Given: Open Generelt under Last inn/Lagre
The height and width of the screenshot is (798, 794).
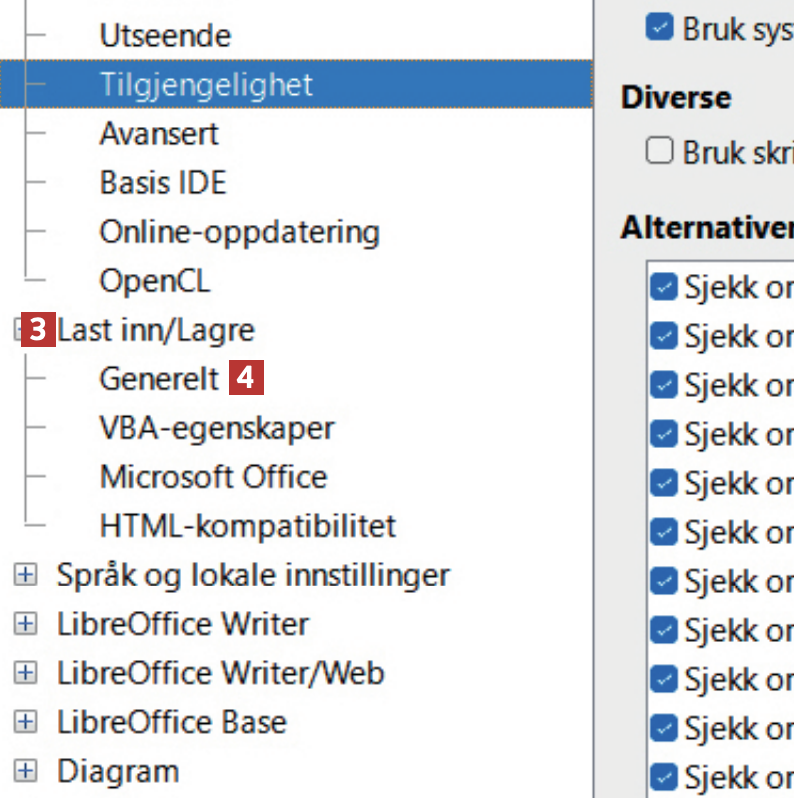Looking at the screenshot, I should point(159,379).
